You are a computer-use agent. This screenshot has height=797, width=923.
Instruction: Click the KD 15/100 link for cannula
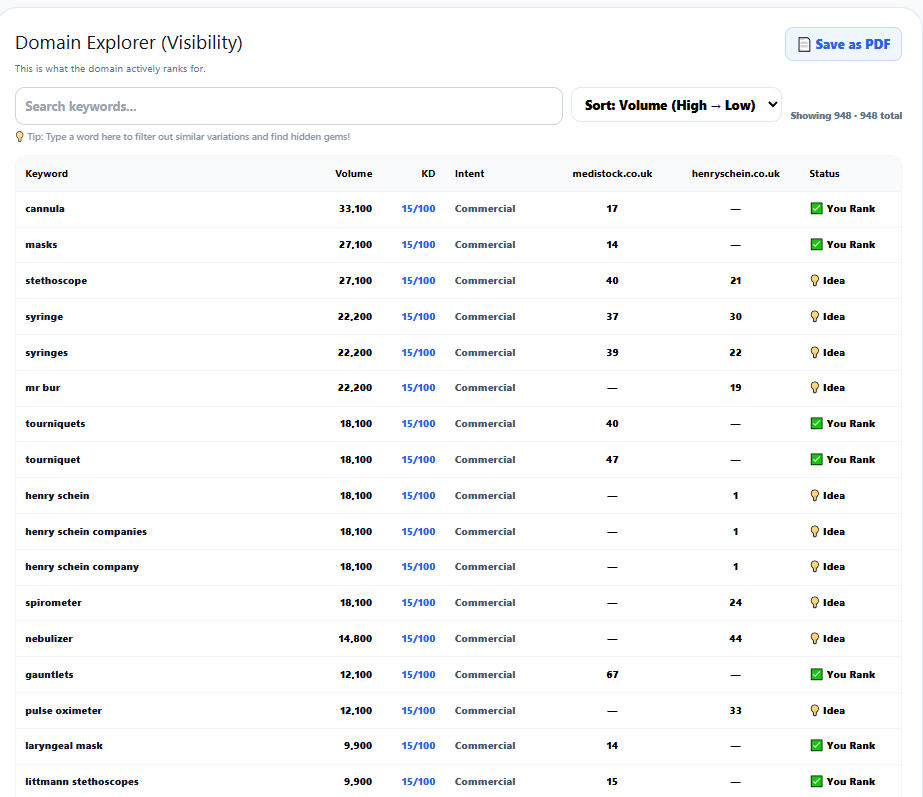[x=419, y=208]
